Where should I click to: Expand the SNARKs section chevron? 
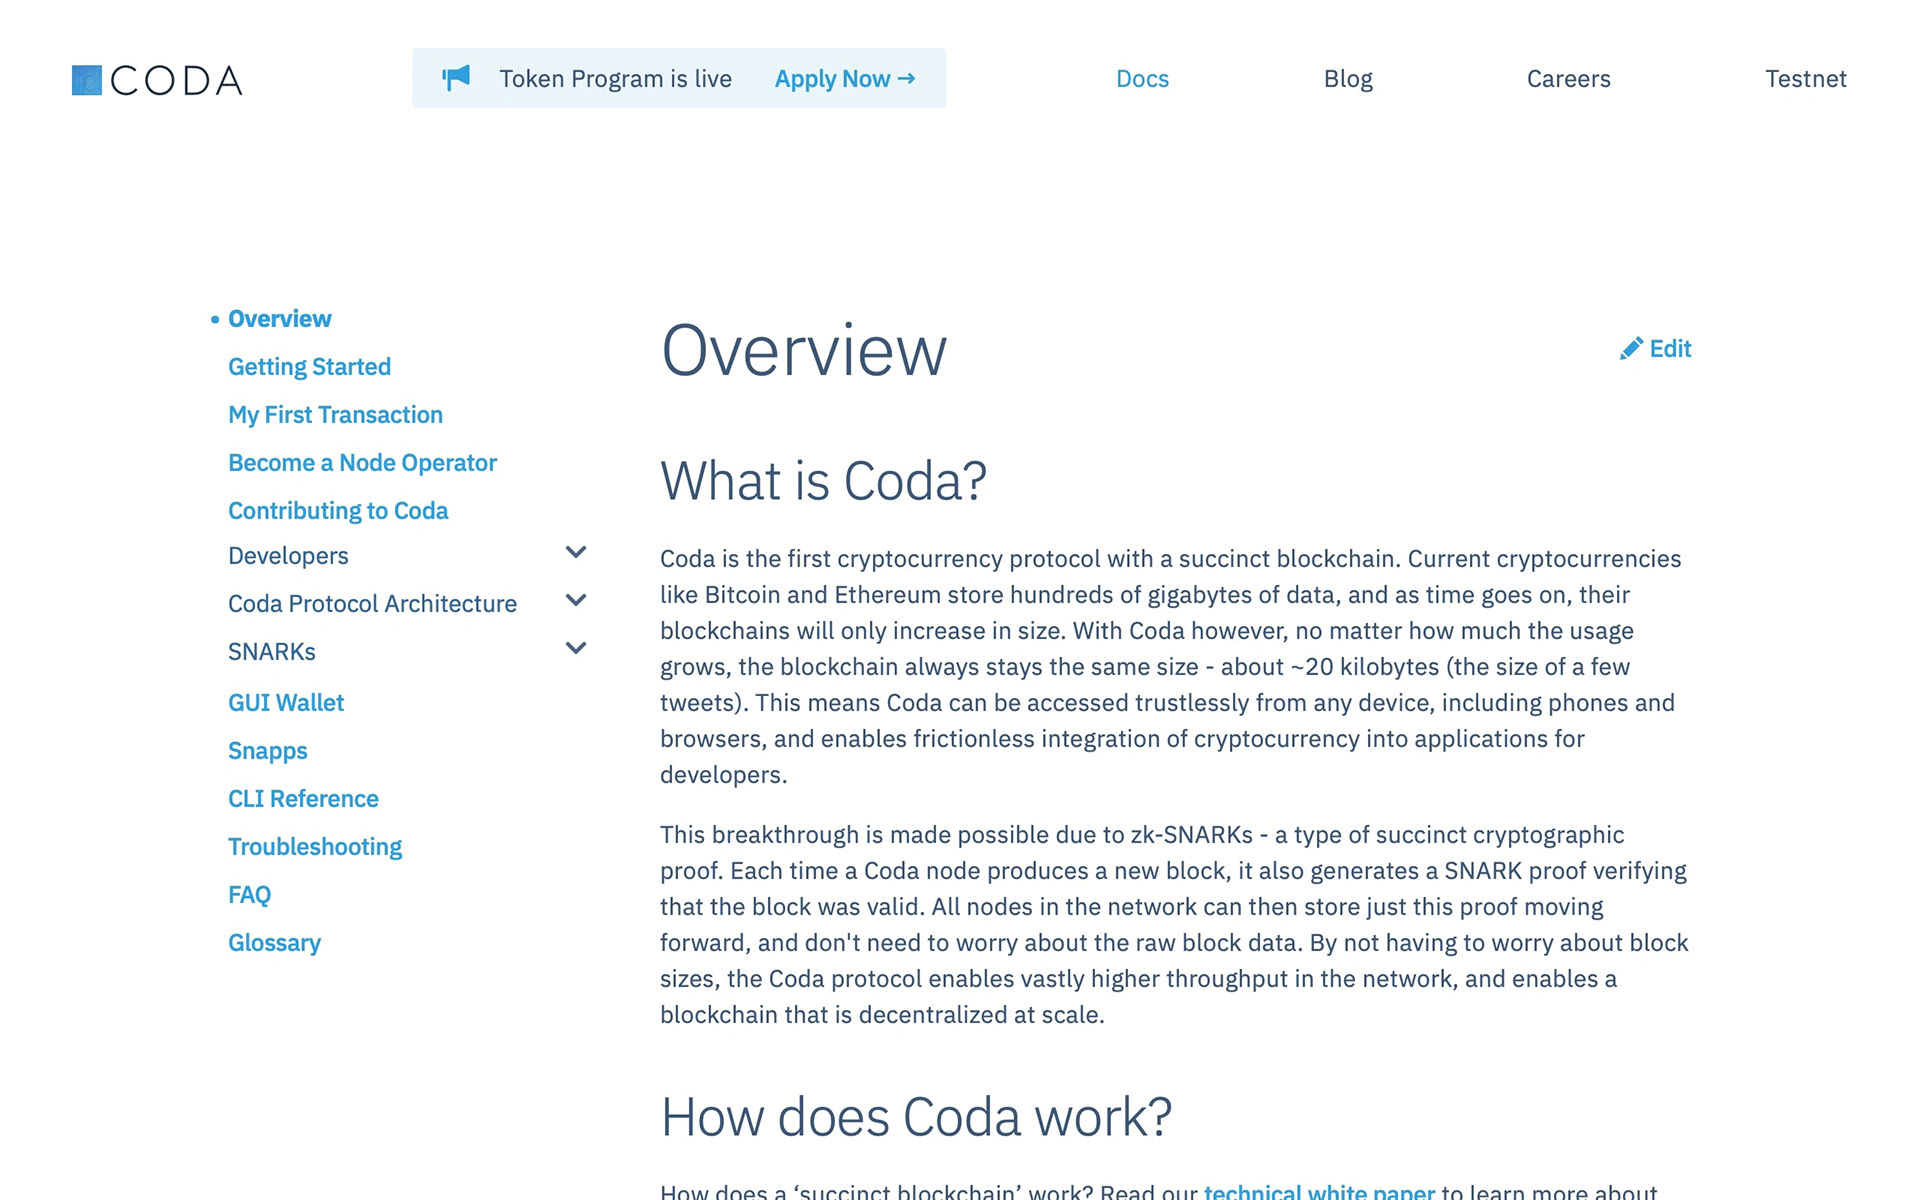point(576,648)
